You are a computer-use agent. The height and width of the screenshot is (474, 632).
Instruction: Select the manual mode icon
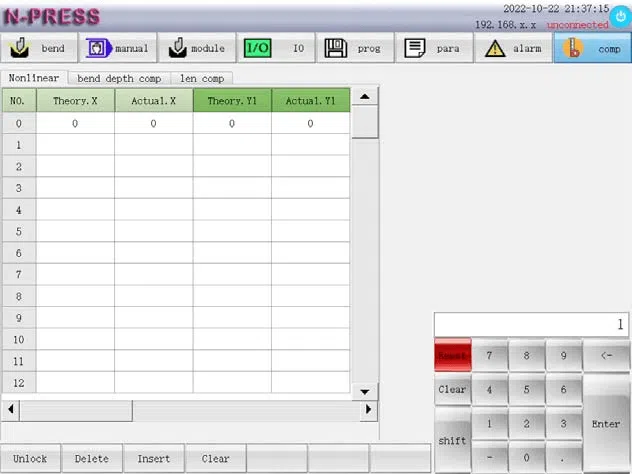point(99,48)
